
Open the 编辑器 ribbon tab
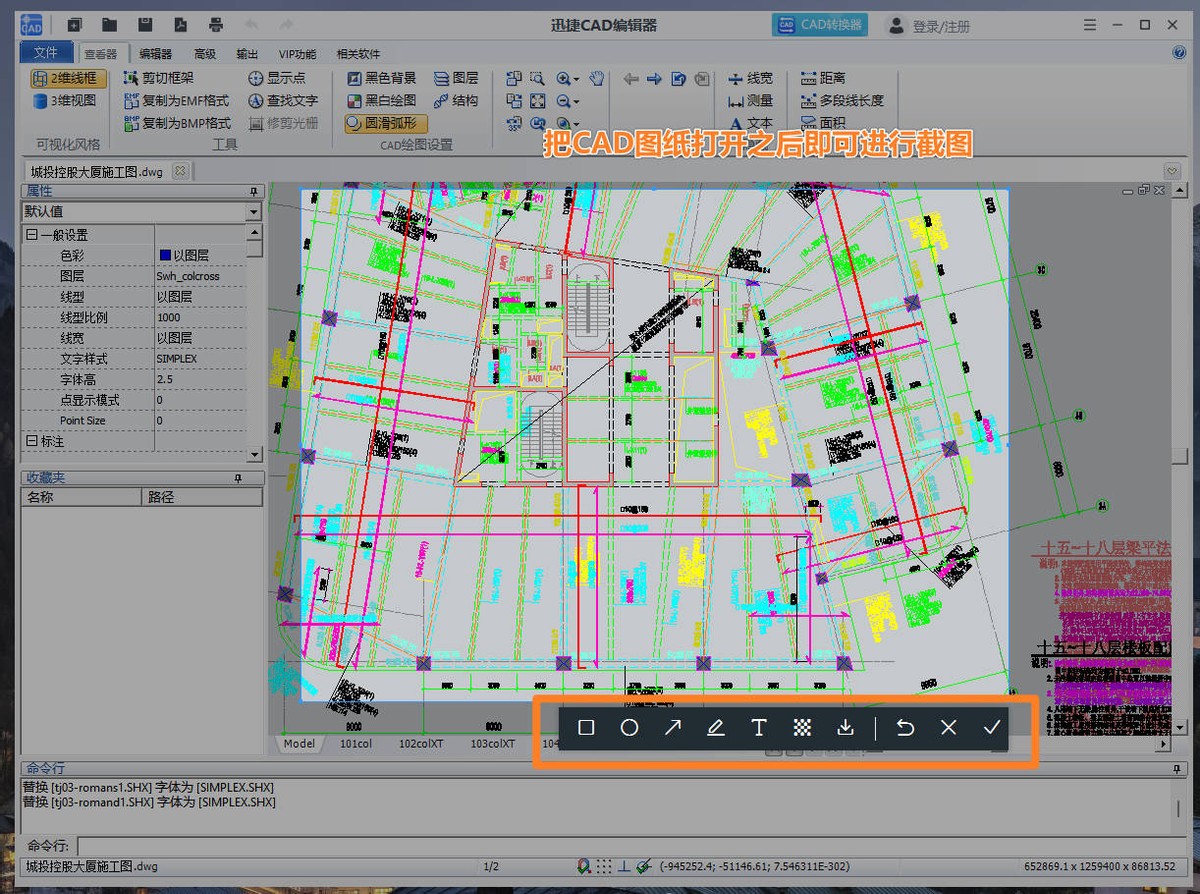[155, 54]
